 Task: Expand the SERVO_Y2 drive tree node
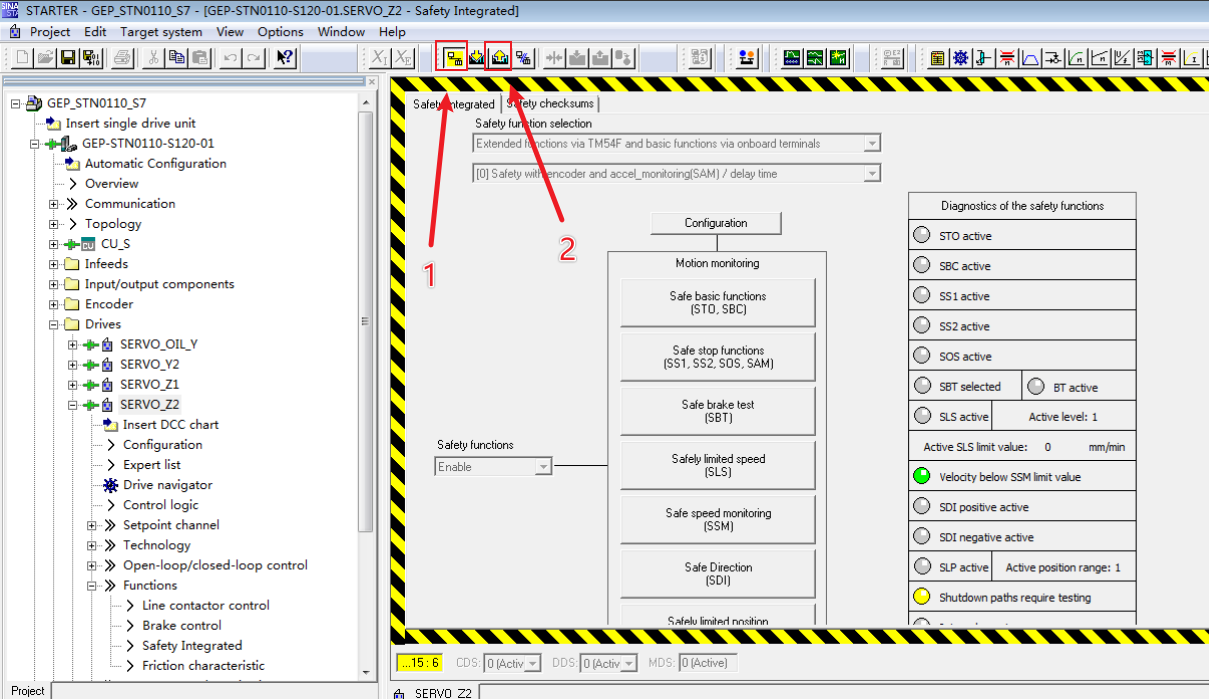click(73, 364)
